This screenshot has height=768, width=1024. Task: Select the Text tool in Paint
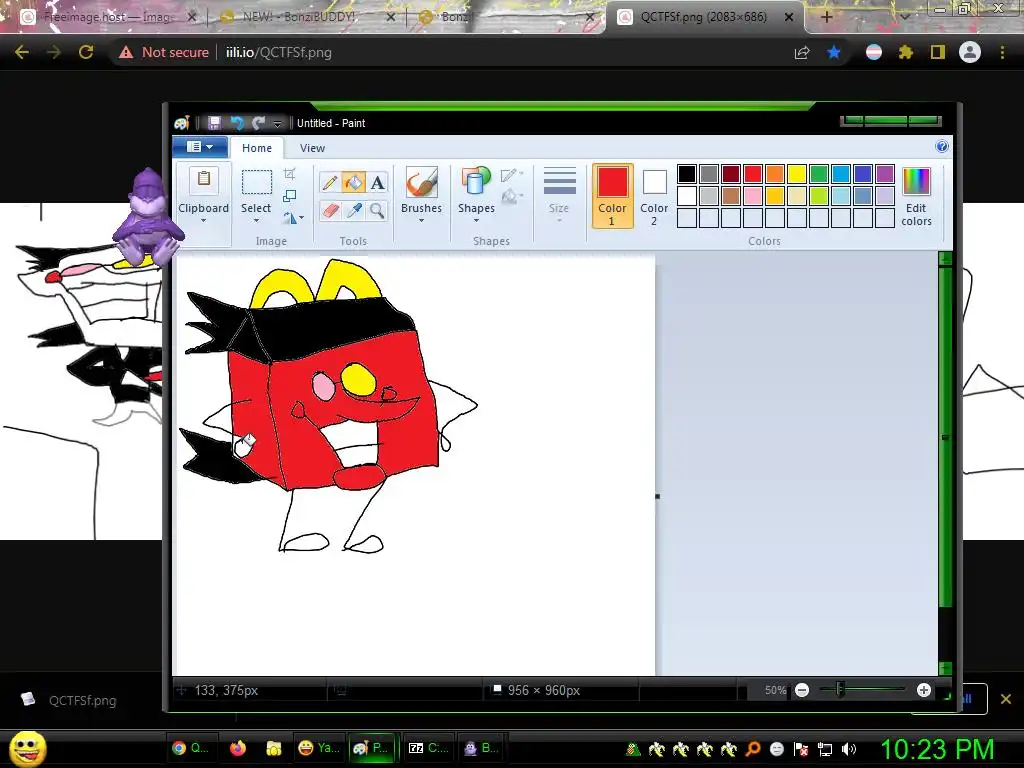(x=377, y=182)
